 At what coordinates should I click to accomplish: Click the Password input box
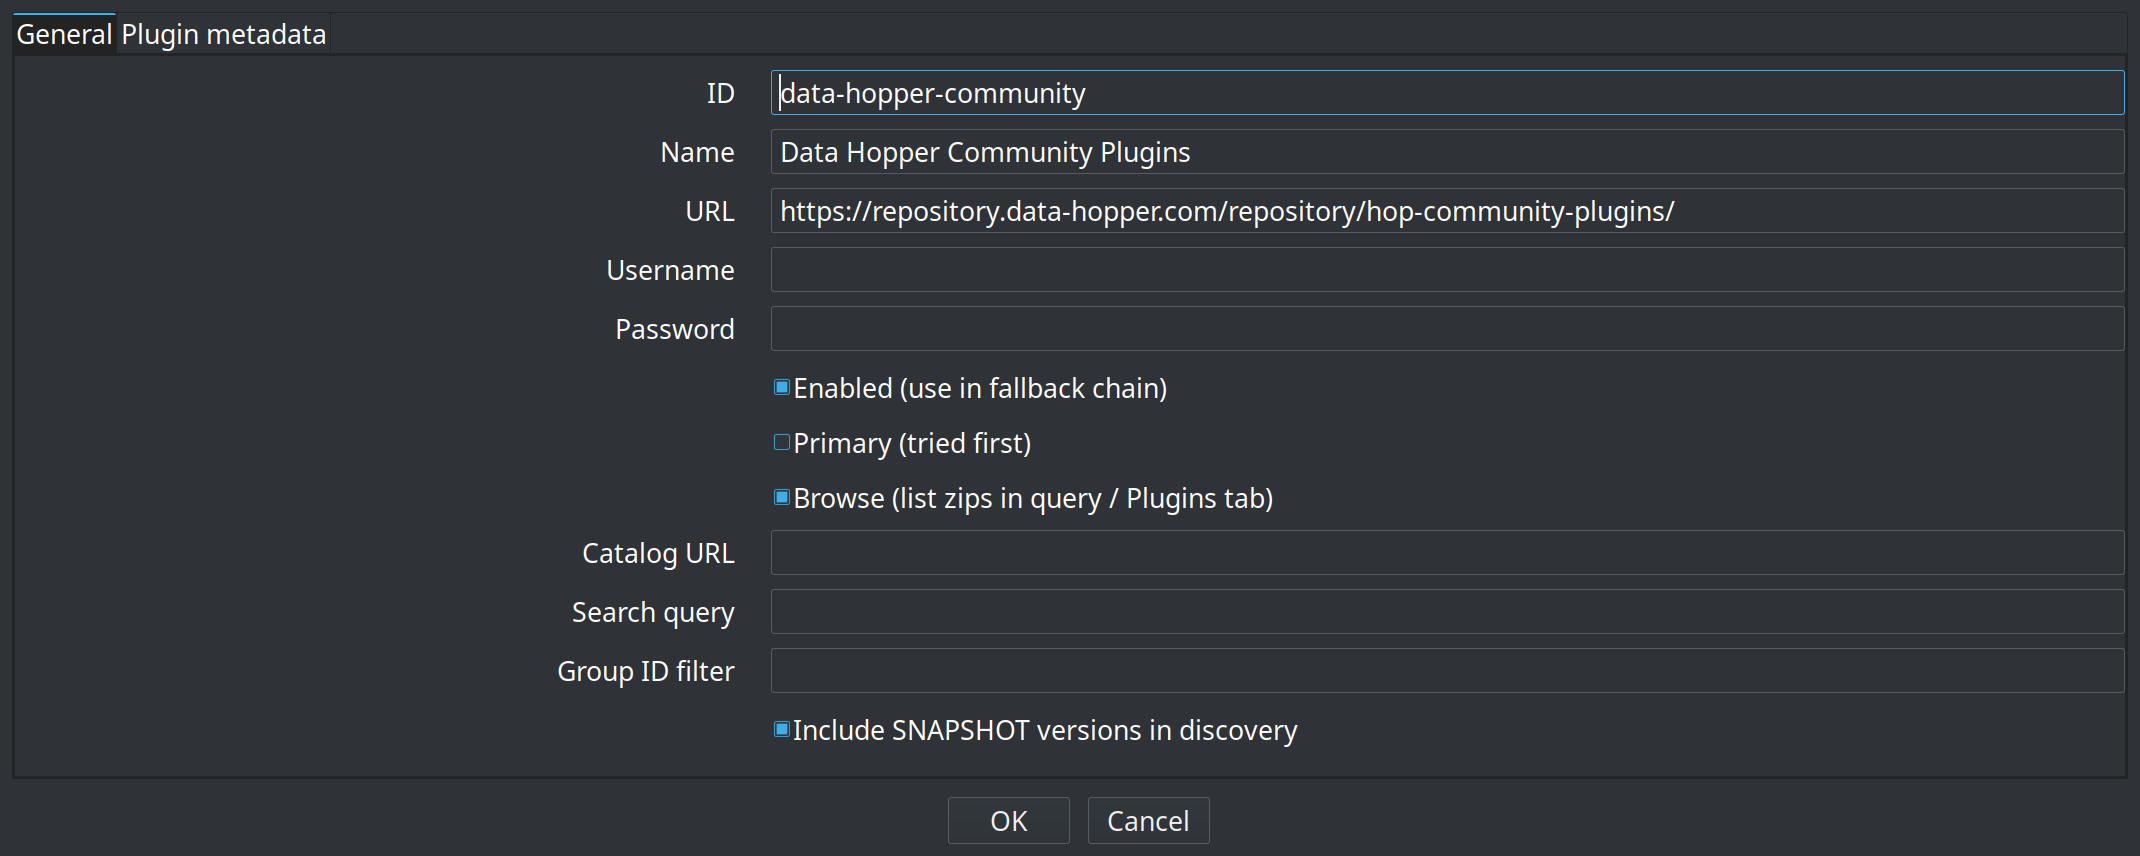[1447, 329]
